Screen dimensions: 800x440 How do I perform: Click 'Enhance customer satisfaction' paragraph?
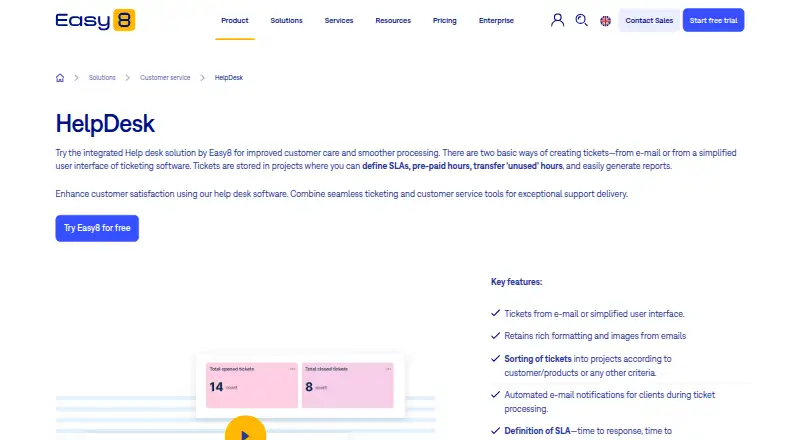tap(341, 194)
